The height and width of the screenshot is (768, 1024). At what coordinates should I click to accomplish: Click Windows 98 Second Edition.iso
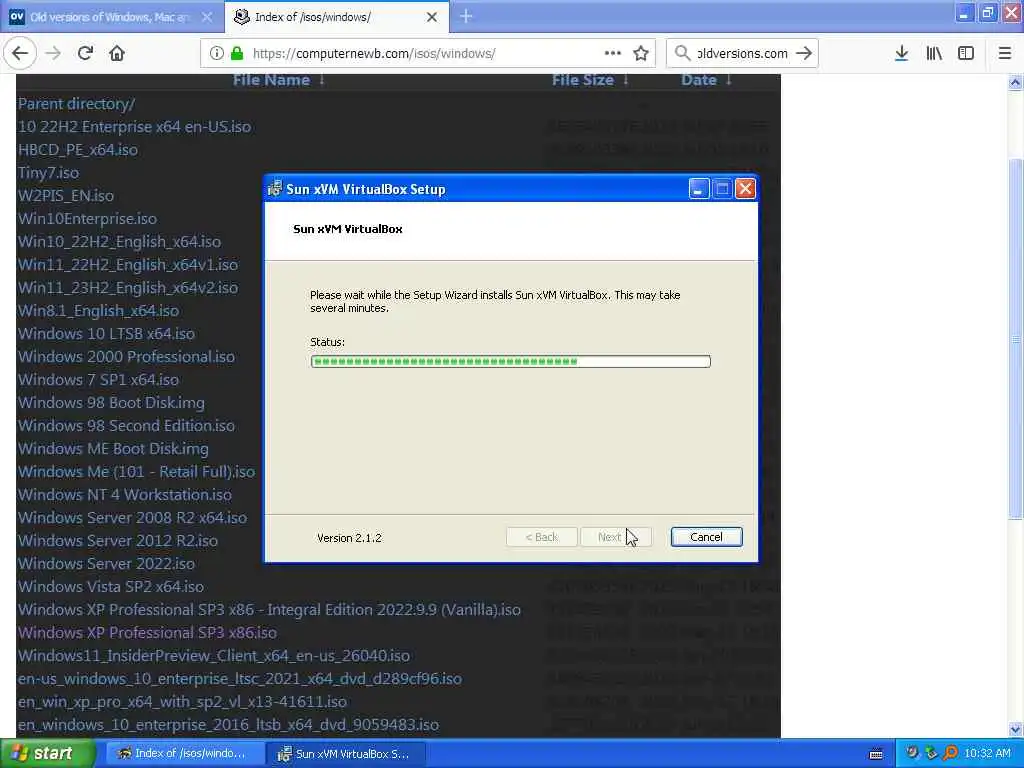pyautogui.click(x=126, y=426)
